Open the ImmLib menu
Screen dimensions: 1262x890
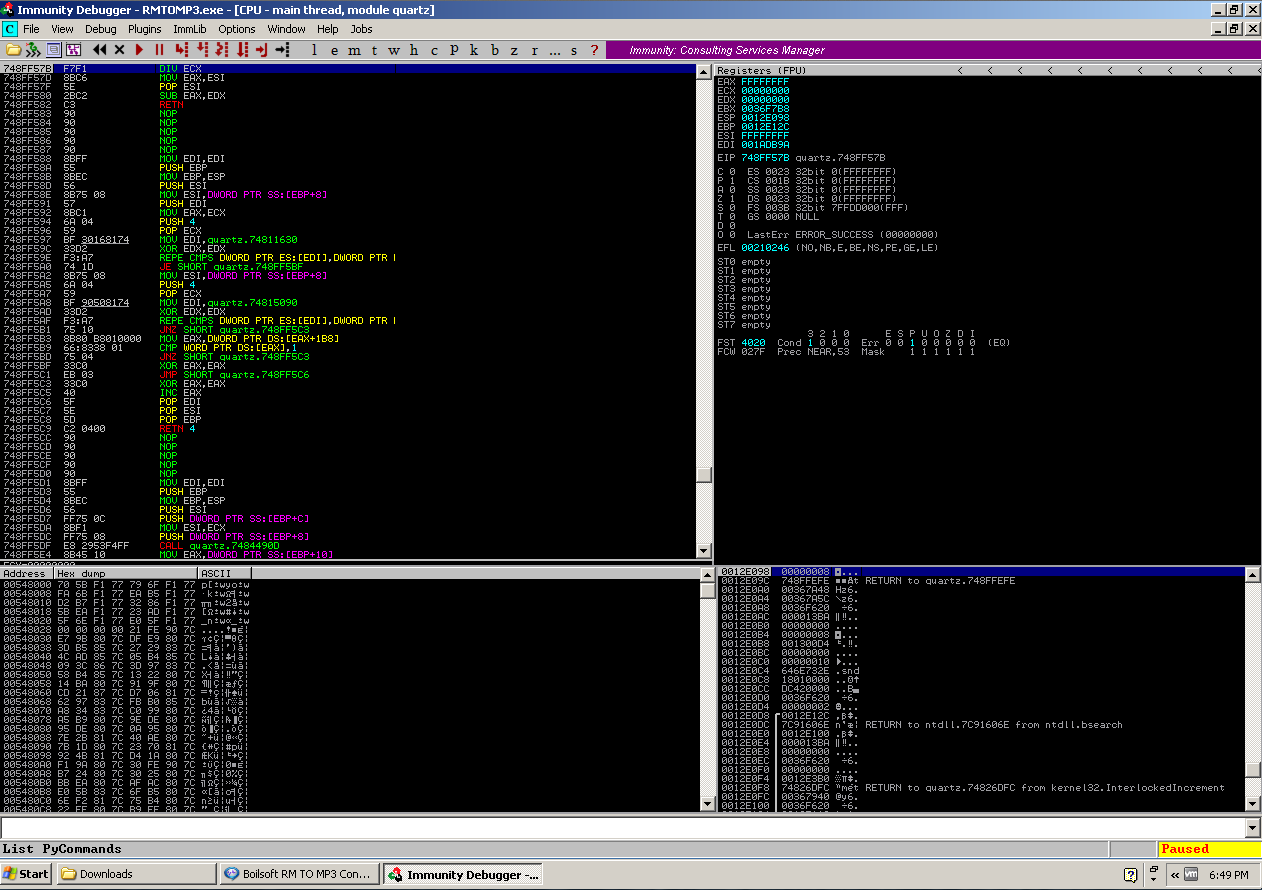[191, 29]
